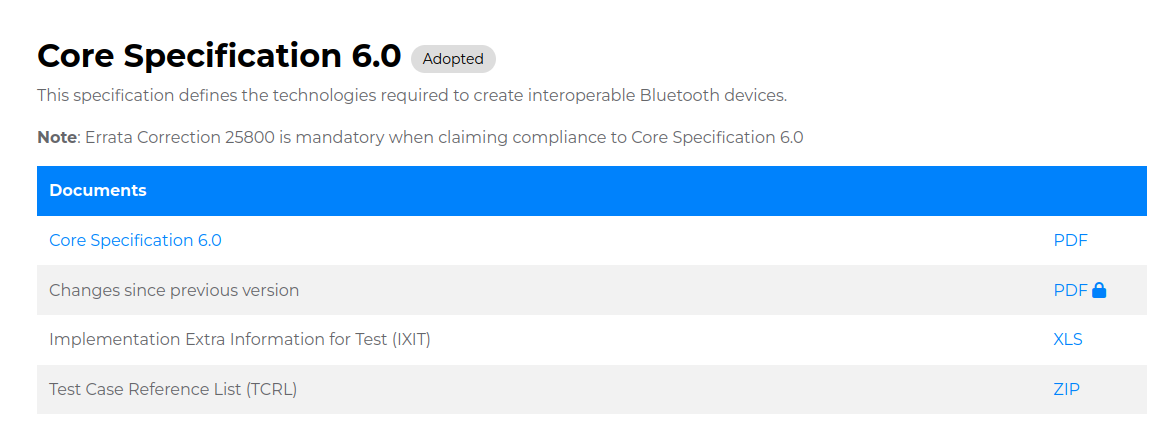Click the bold "Note" label
This screenshot has width=1160, height=421.
[x=57, y=138]
